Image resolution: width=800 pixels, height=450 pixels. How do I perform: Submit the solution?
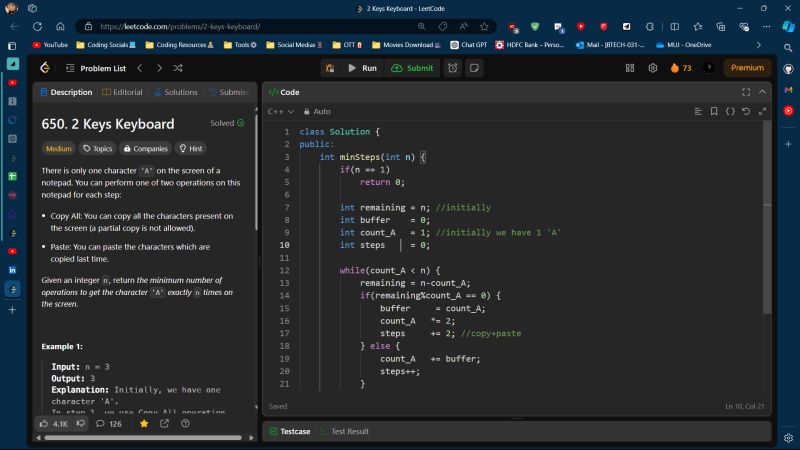412,68
